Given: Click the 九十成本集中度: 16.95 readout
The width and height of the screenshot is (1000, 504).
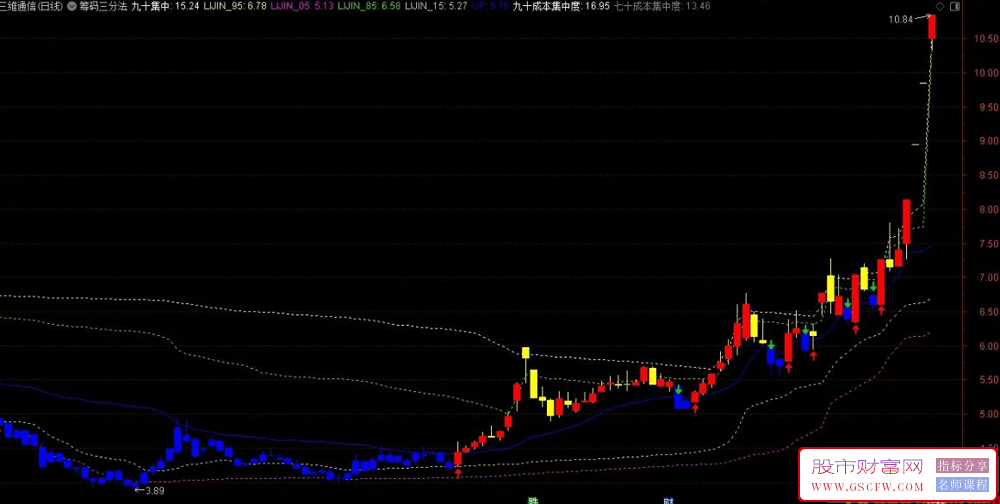Looking at the screenshot, I should click(561, 6).
